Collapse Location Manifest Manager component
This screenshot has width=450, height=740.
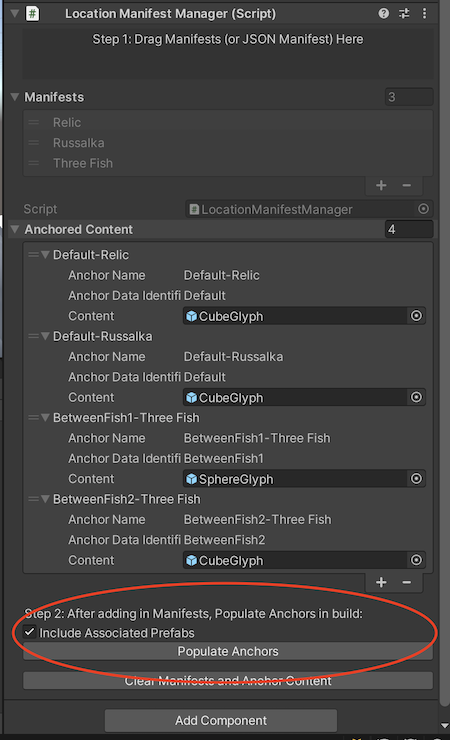click(15, 13)
